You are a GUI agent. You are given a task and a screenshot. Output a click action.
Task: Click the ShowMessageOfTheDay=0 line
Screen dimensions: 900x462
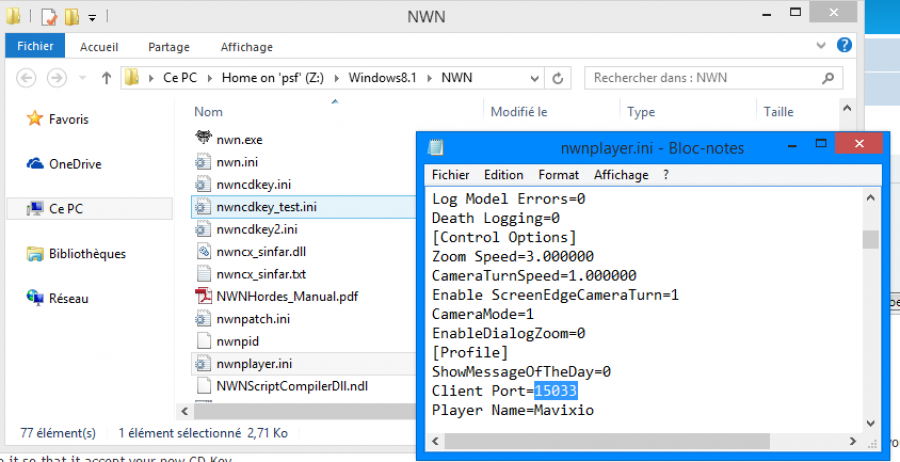pyautogui.click(x=521, y=372)
